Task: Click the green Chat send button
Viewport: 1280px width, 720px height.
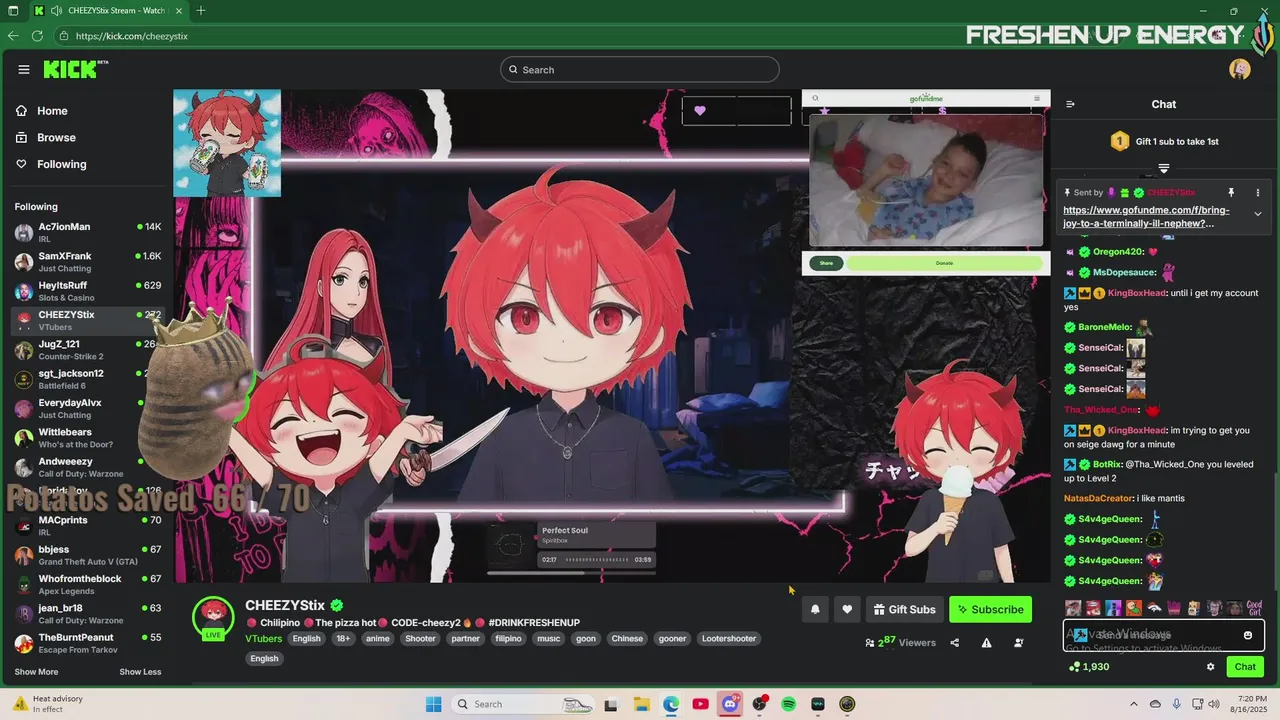Action: click(1245, 667)
